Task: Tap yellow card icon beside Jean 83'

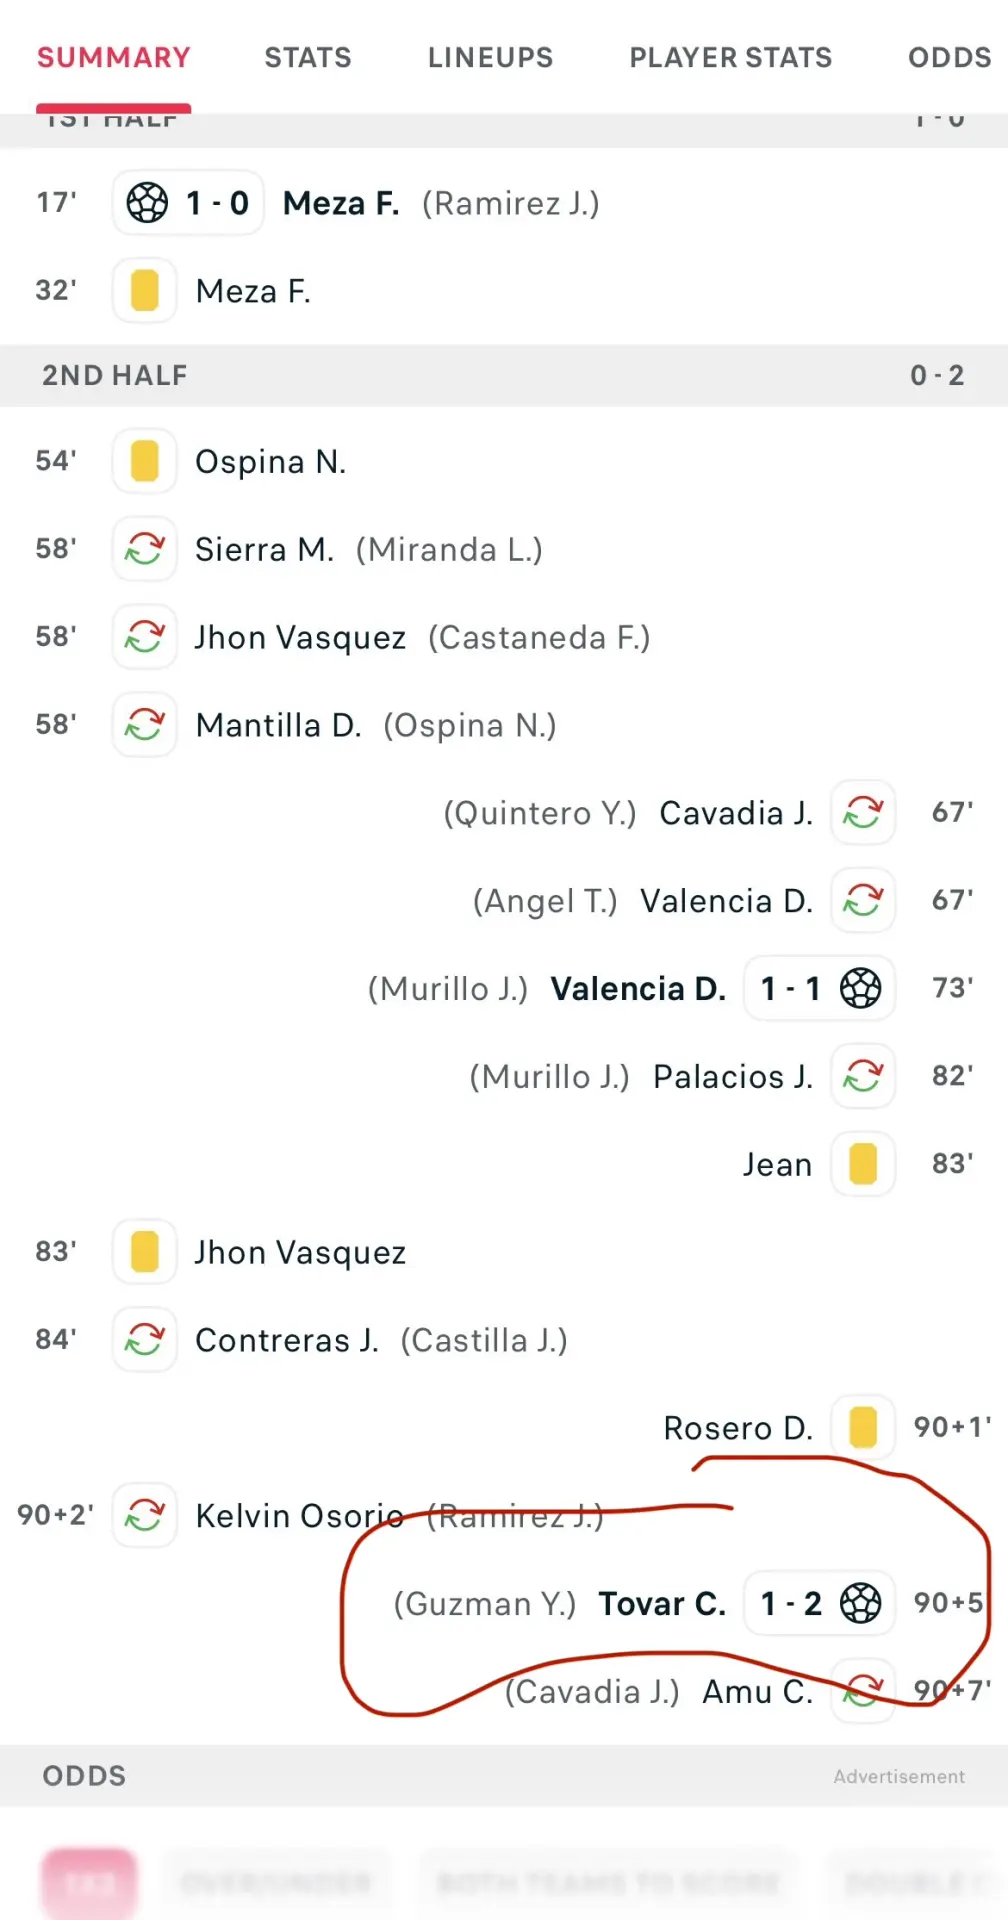Action: 863,1164
